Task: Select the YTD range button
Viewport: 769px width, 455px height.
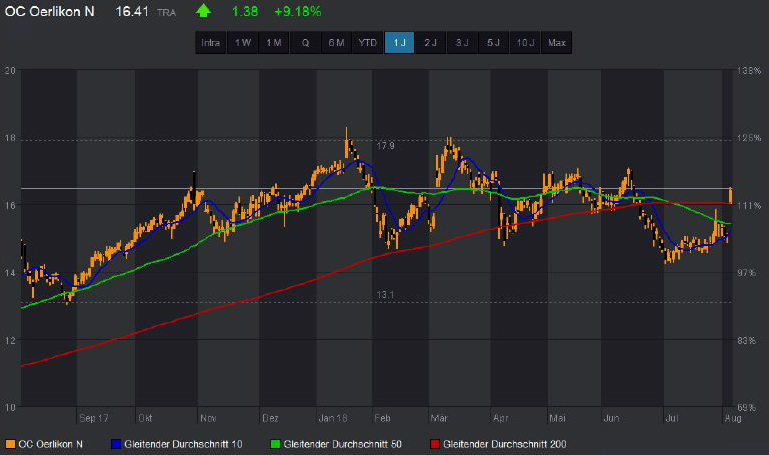Action: point(368,43)
